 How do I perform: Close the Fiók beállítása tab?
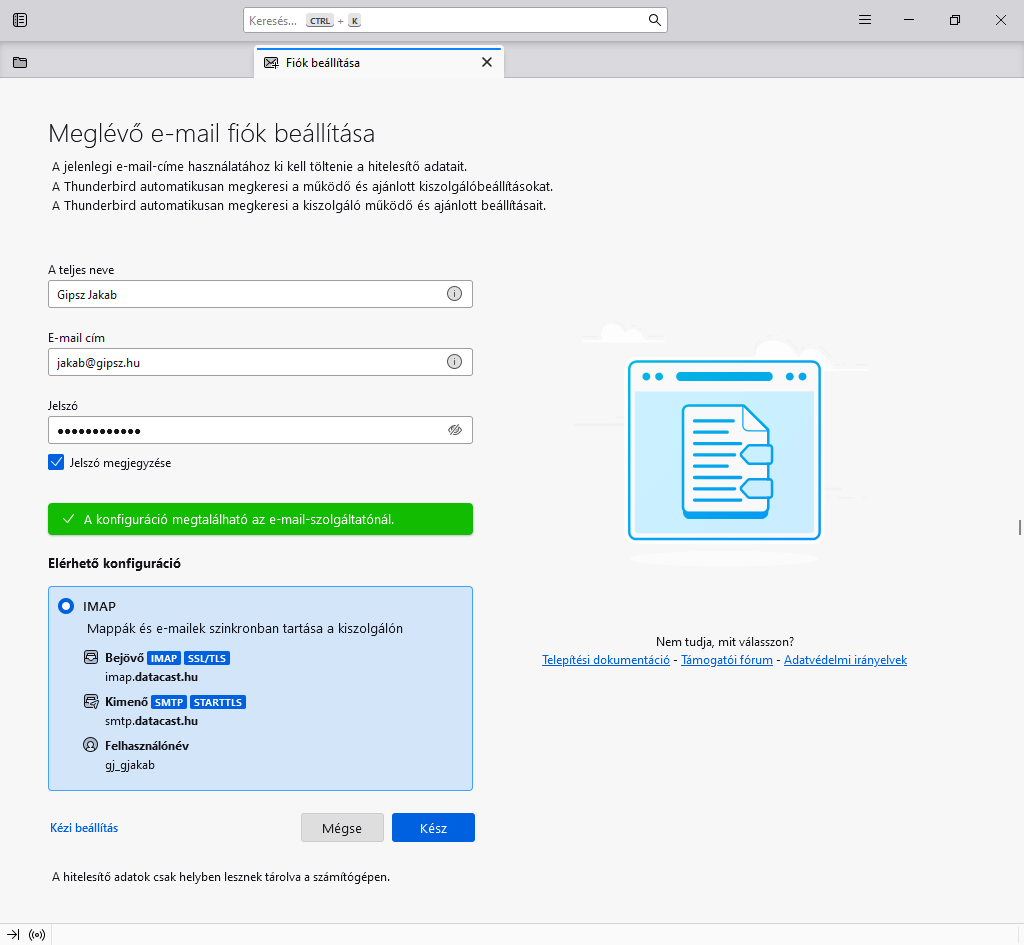(x=487, y=62)
